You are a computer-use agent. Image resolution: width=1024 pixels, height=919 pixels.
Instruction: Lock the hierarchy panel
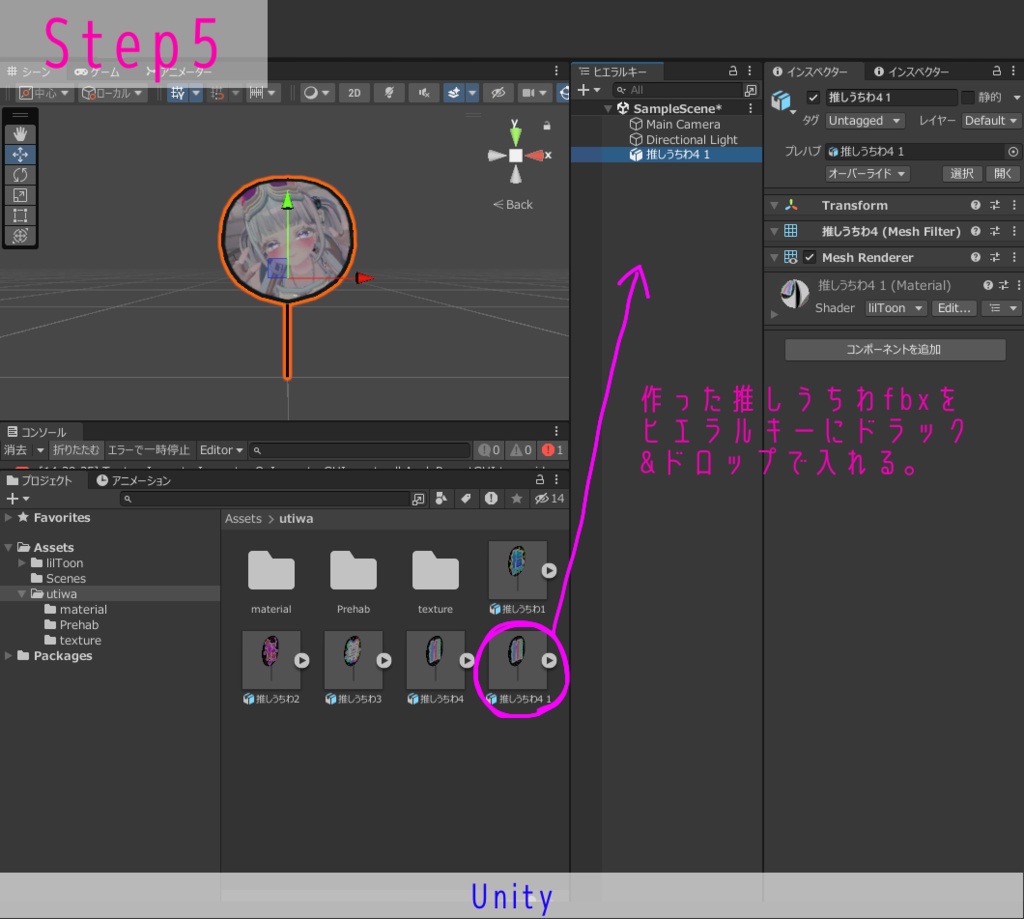(733, 71)
